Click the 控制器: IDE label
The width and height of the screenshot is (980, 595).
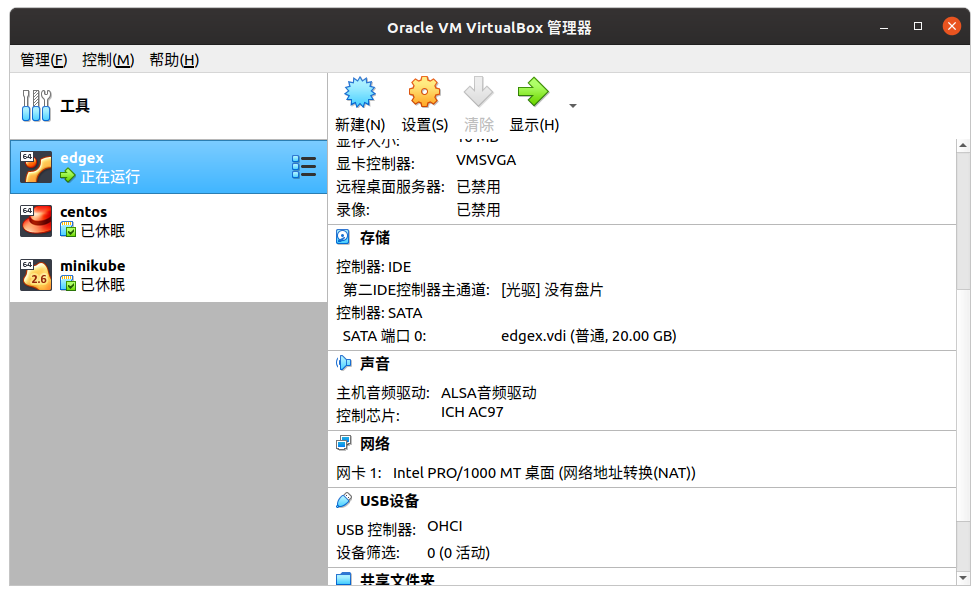tap(374, 267)
